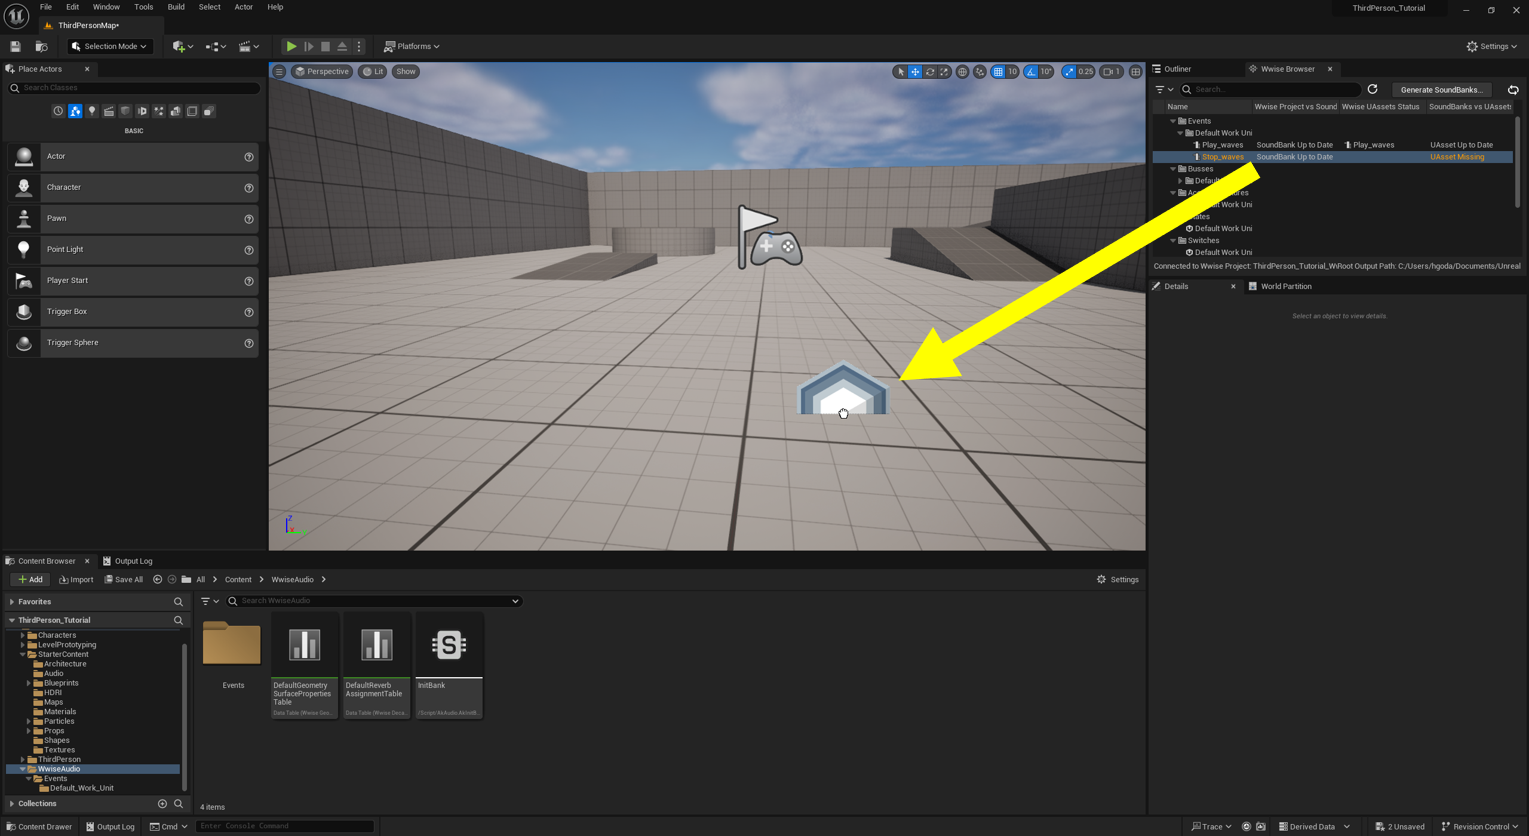Click the Generate SoundBanks button

point(1441,89)
